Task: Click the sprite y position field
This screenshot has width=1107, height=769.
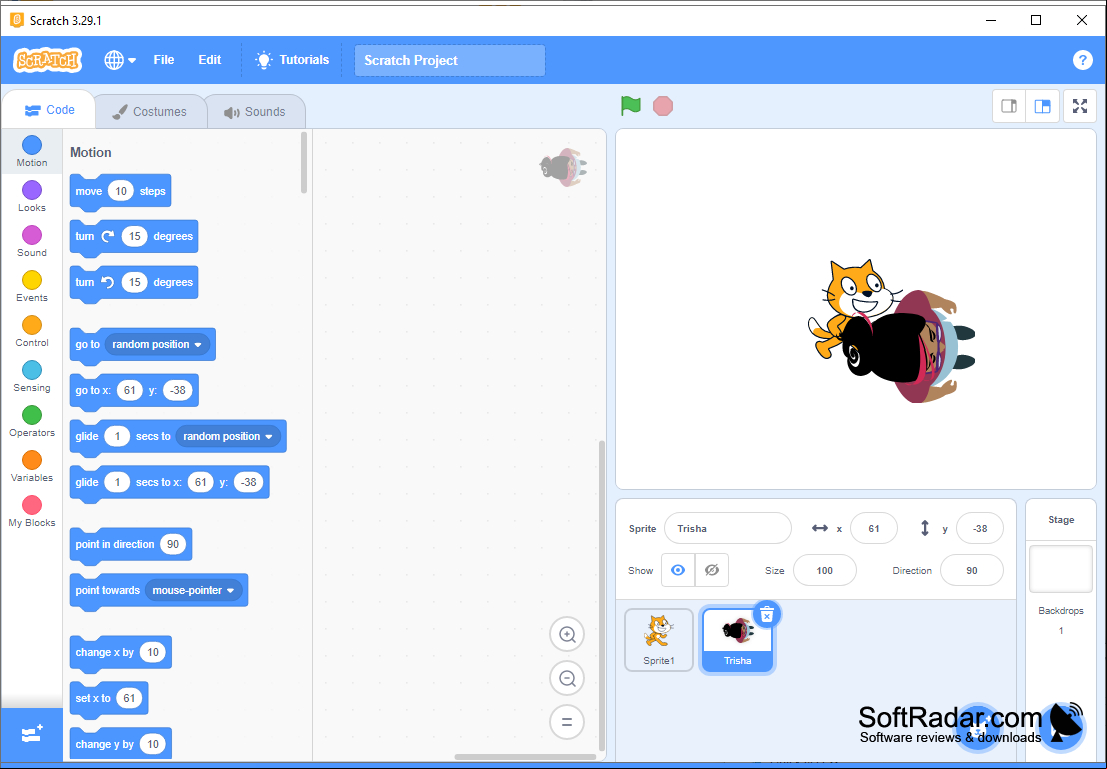Action: point(980,528)
